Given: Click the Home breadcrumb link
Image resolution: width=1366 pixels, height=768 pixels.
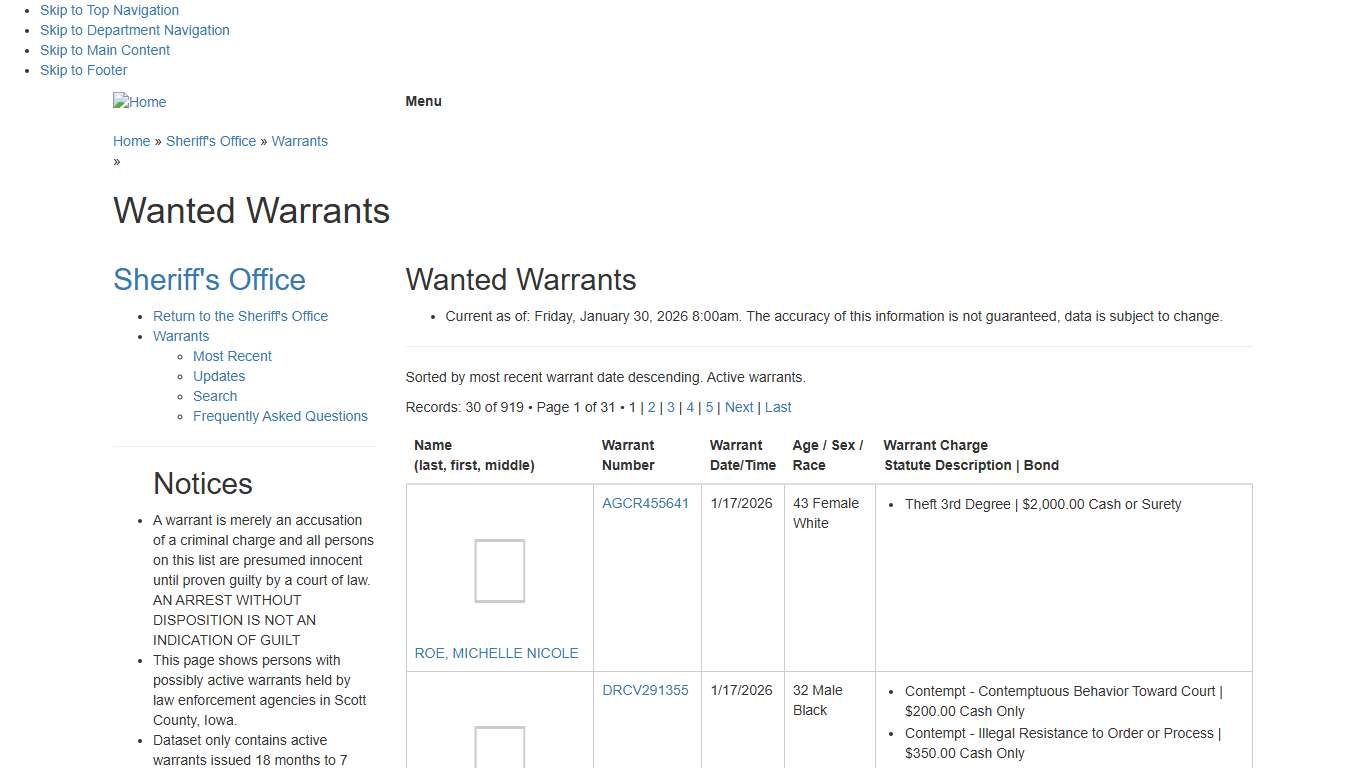Looking at the screenshot, I should click(131, 141).
